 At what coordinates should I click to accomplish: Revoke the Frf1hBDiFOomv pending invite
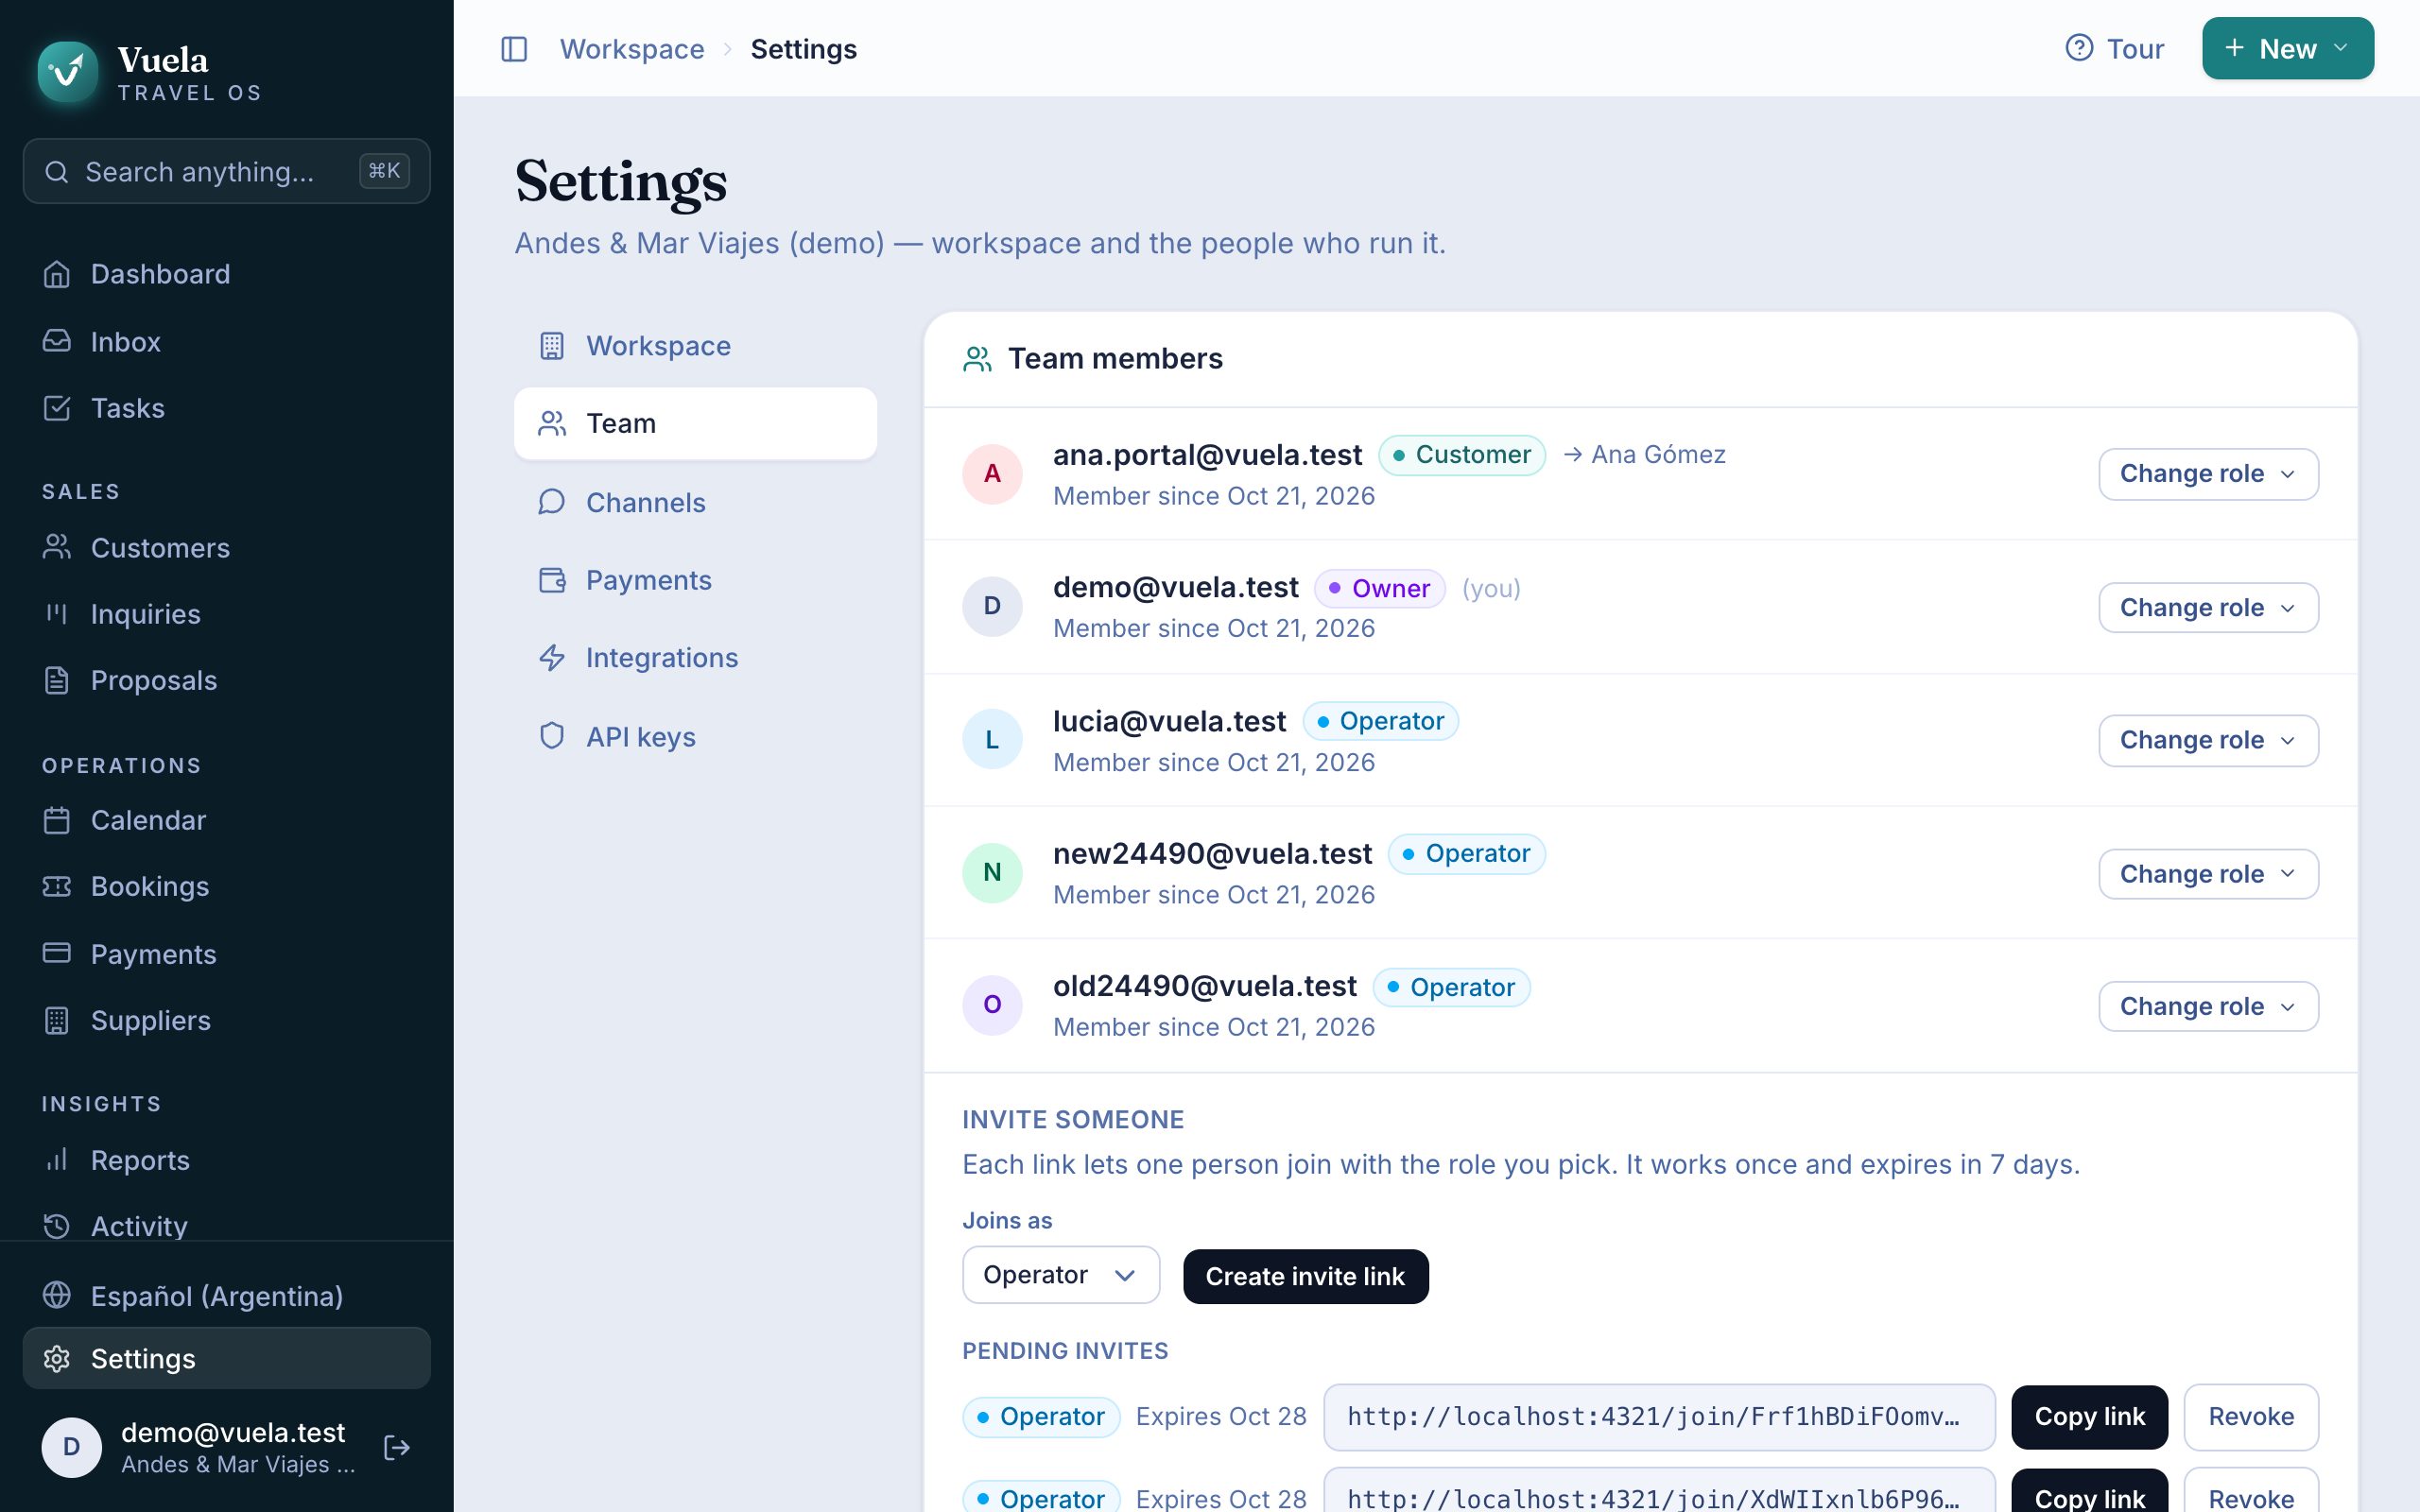[2251, 1417]
